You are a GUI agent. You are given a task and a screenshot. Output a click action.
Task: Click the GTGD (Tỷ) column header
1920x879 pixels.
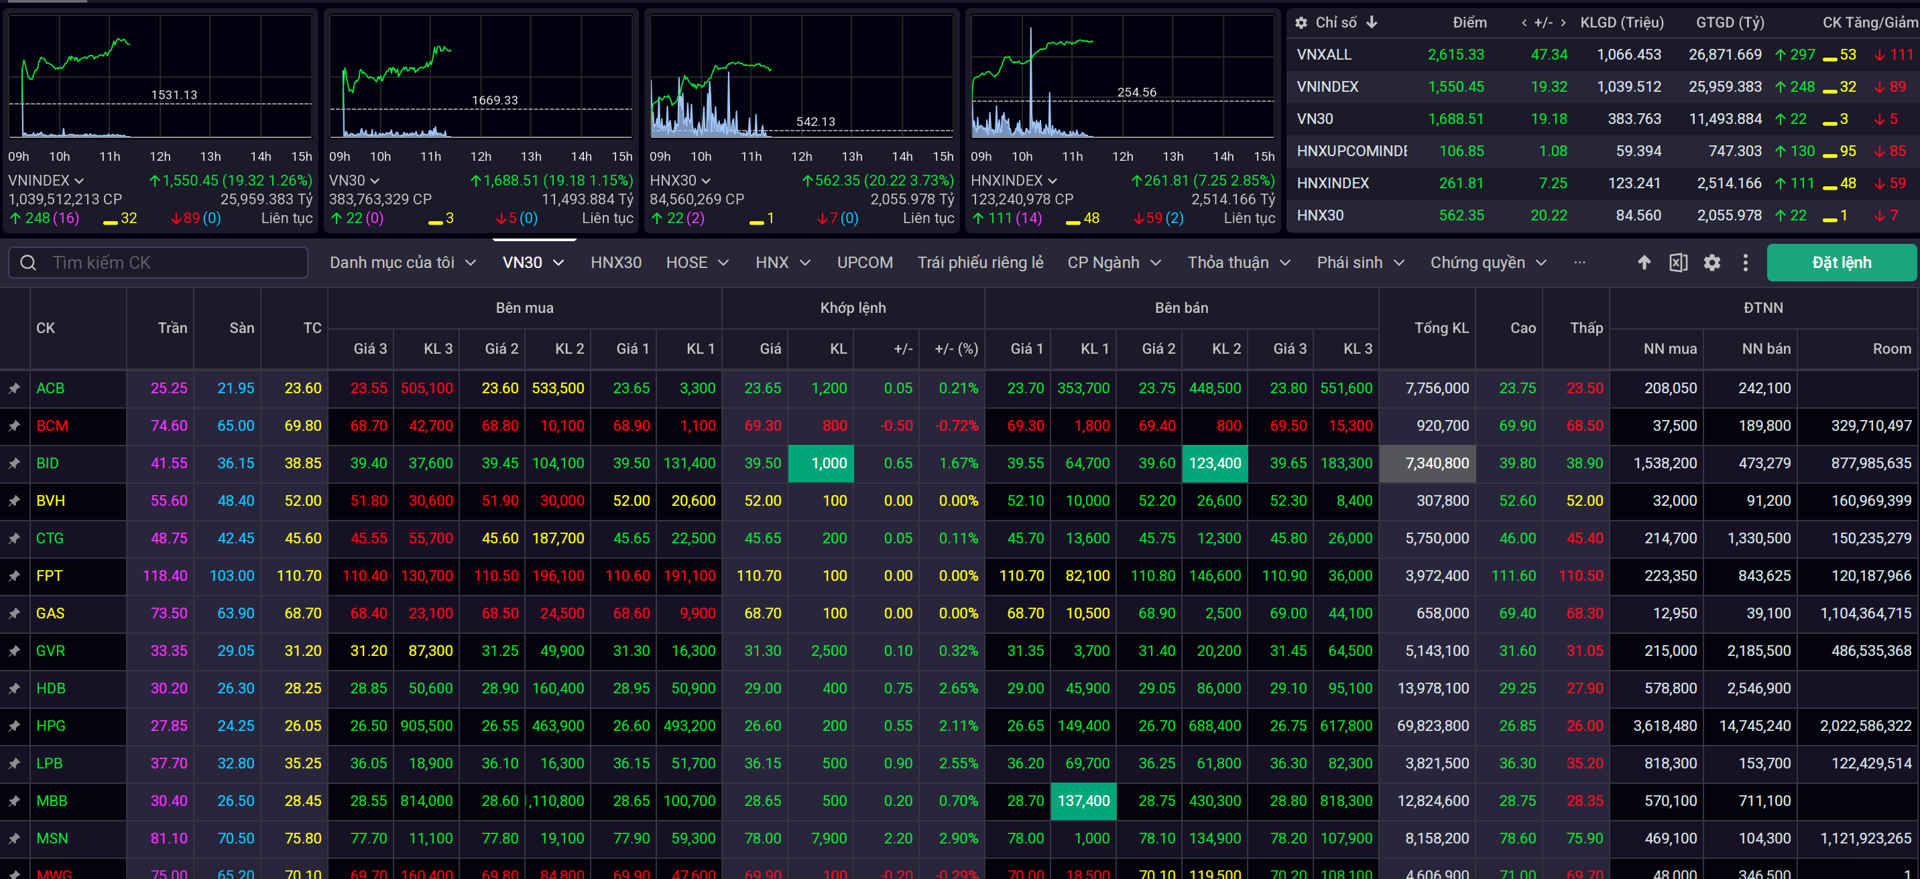pyautogui.click(x=1729, y=22)
